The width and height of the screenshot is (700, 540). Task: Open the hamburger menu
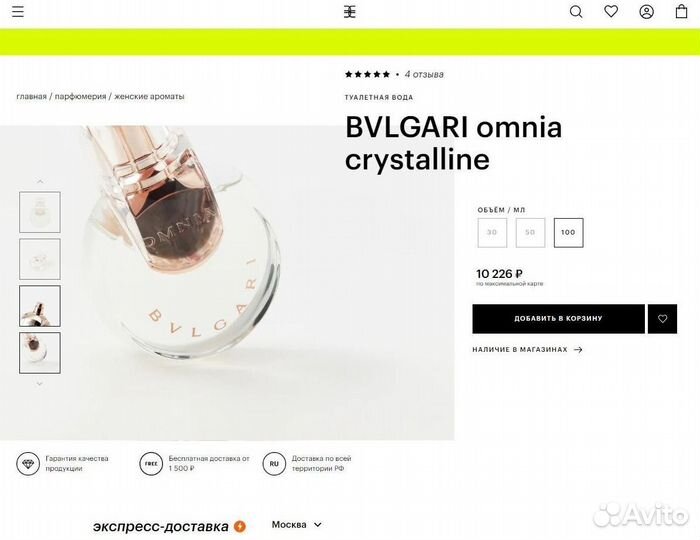point(18,12)
